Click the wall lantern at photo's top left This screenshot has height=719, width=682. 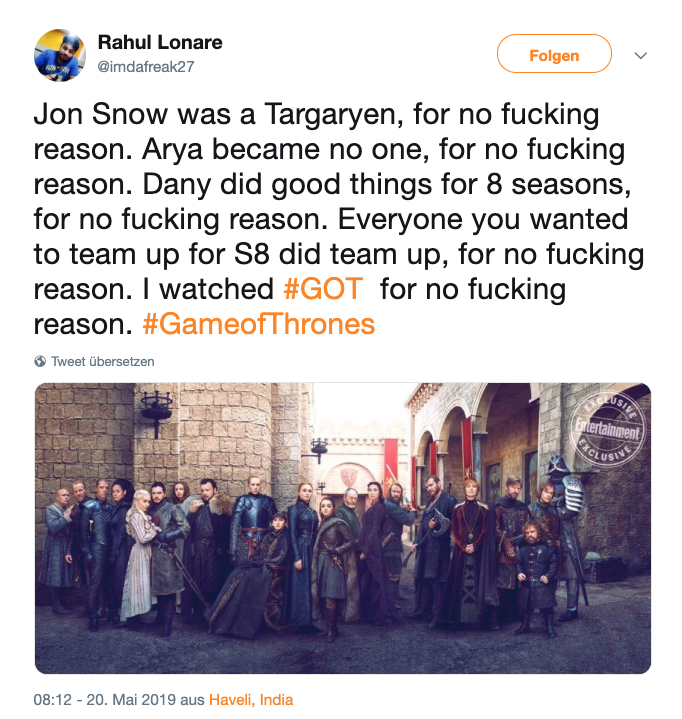pyautogui.click(x=156, y=412)
